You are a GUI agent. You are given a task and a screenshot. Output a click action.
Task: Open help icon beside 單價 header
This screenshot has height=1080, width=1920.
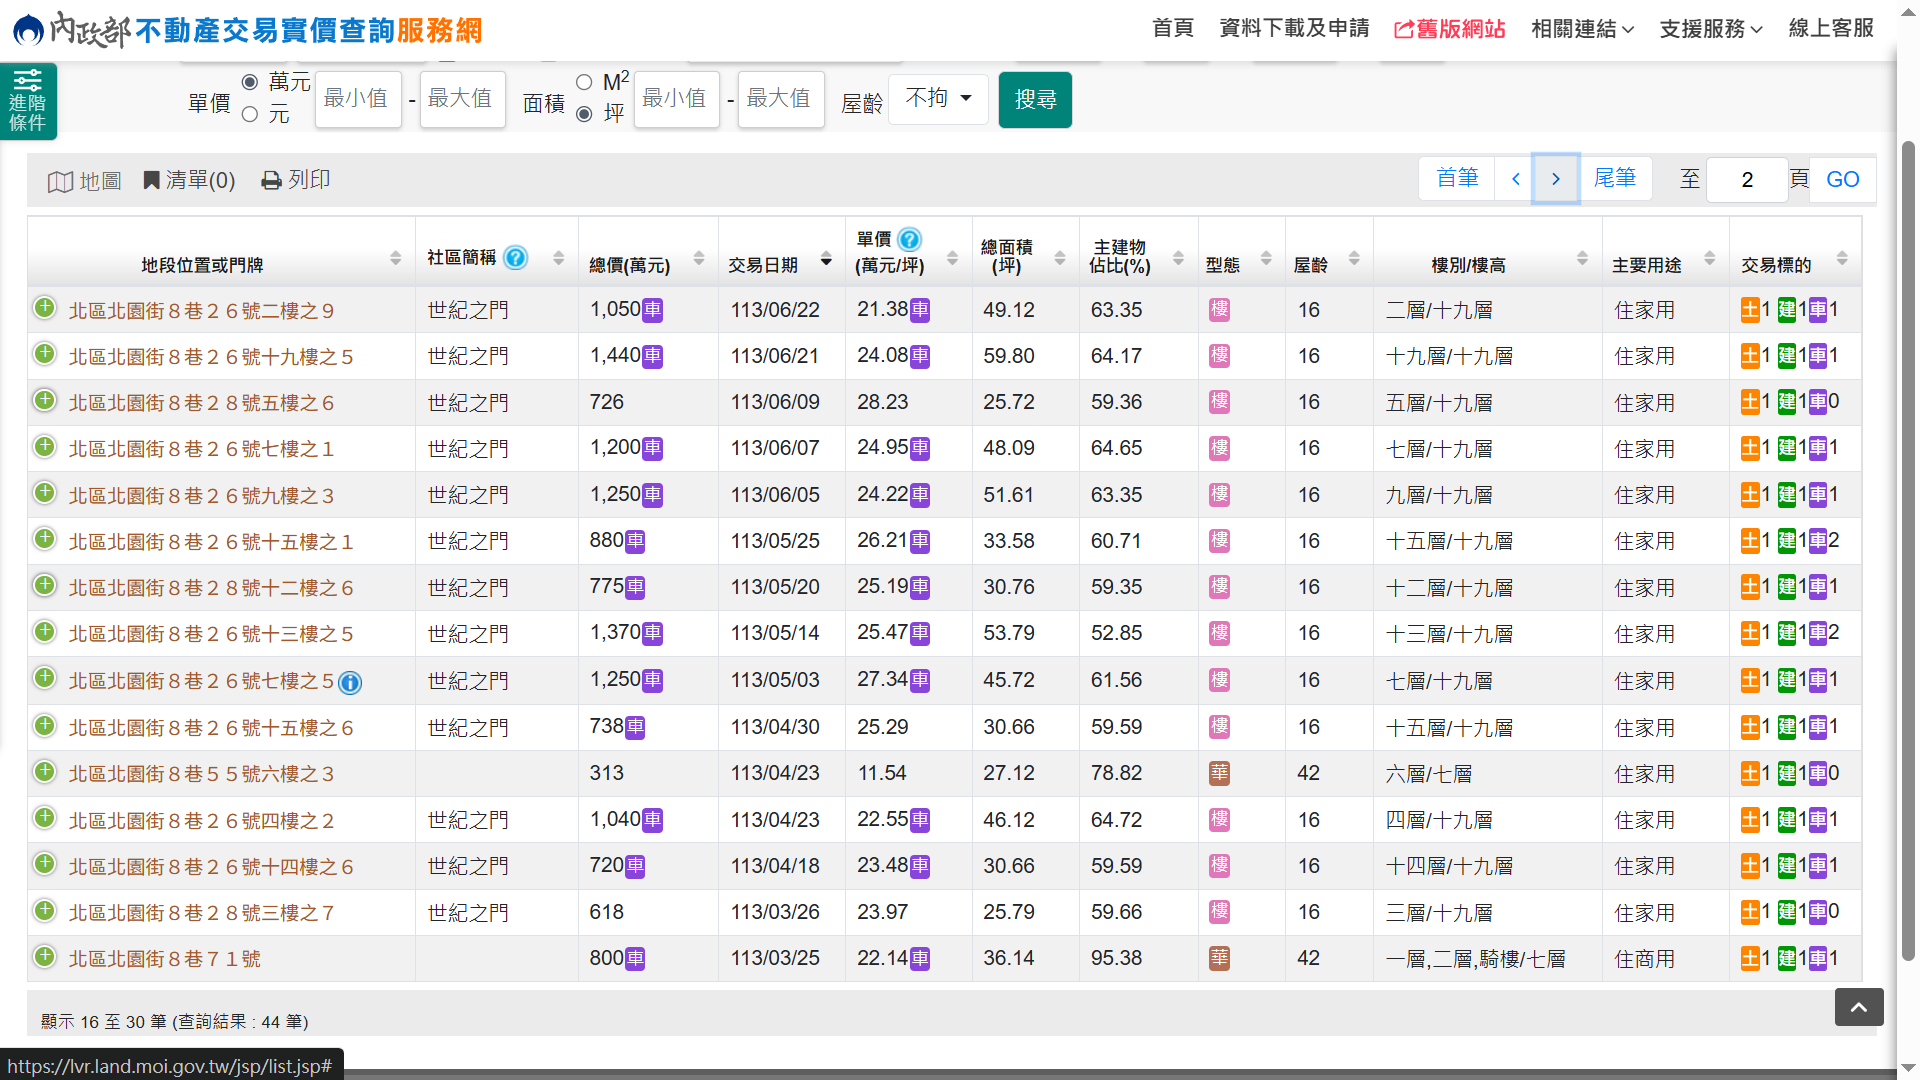tap(909, 239)
